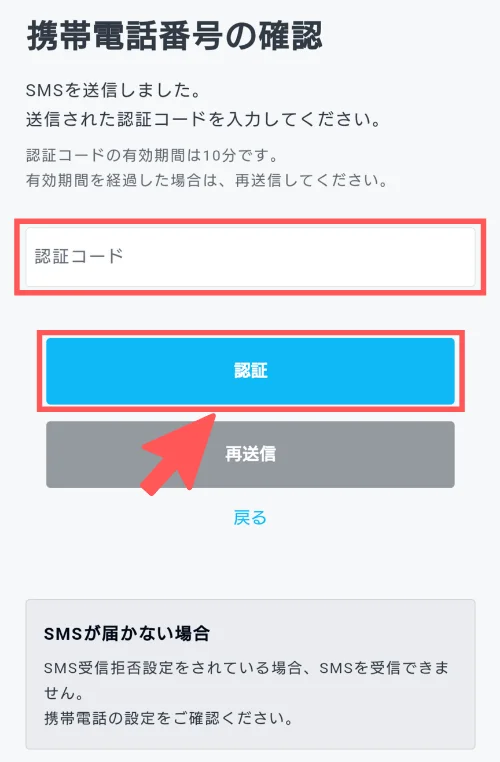Screen dimensions: 500x762
Task: Click the 有効期間を経過した場合は再送信 note
Action: tap(207, 180)
